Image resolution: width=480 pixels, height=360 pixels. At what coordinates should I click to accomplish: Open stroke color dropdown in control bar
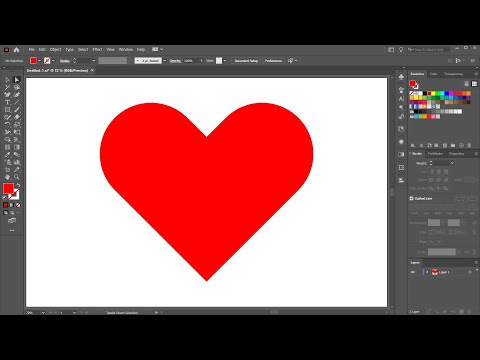coord(53,61)
